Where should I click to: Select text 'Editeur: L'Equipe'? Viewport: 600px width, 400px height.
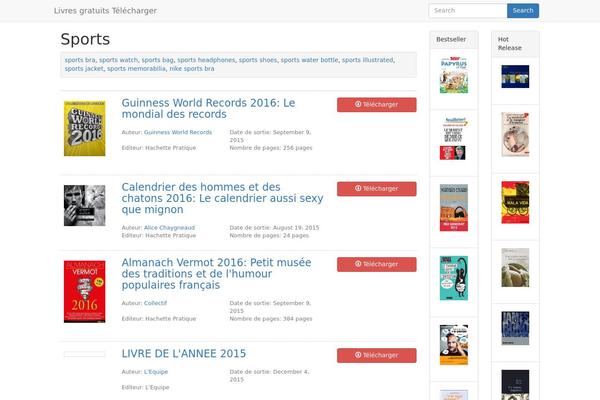click(x=145, y=387)
